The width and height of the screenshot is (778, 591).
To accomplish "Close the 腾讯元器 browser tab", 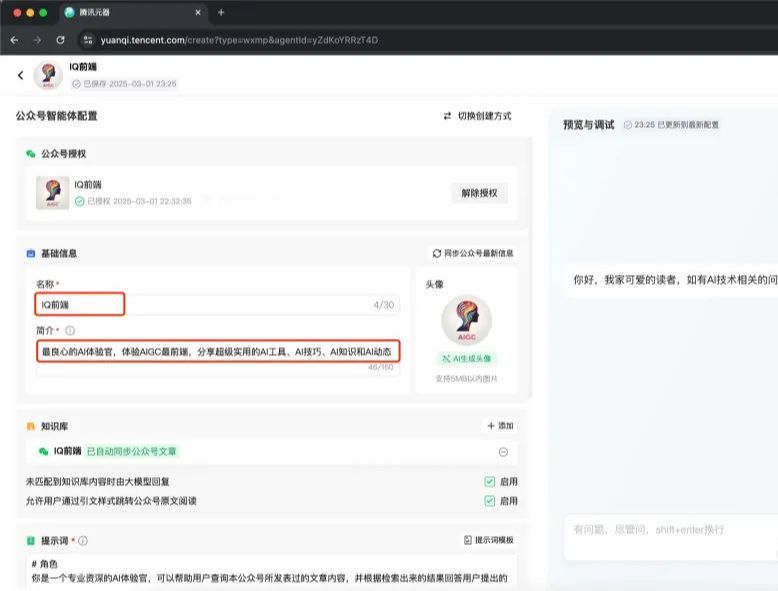I will click(x=198, y=12).
